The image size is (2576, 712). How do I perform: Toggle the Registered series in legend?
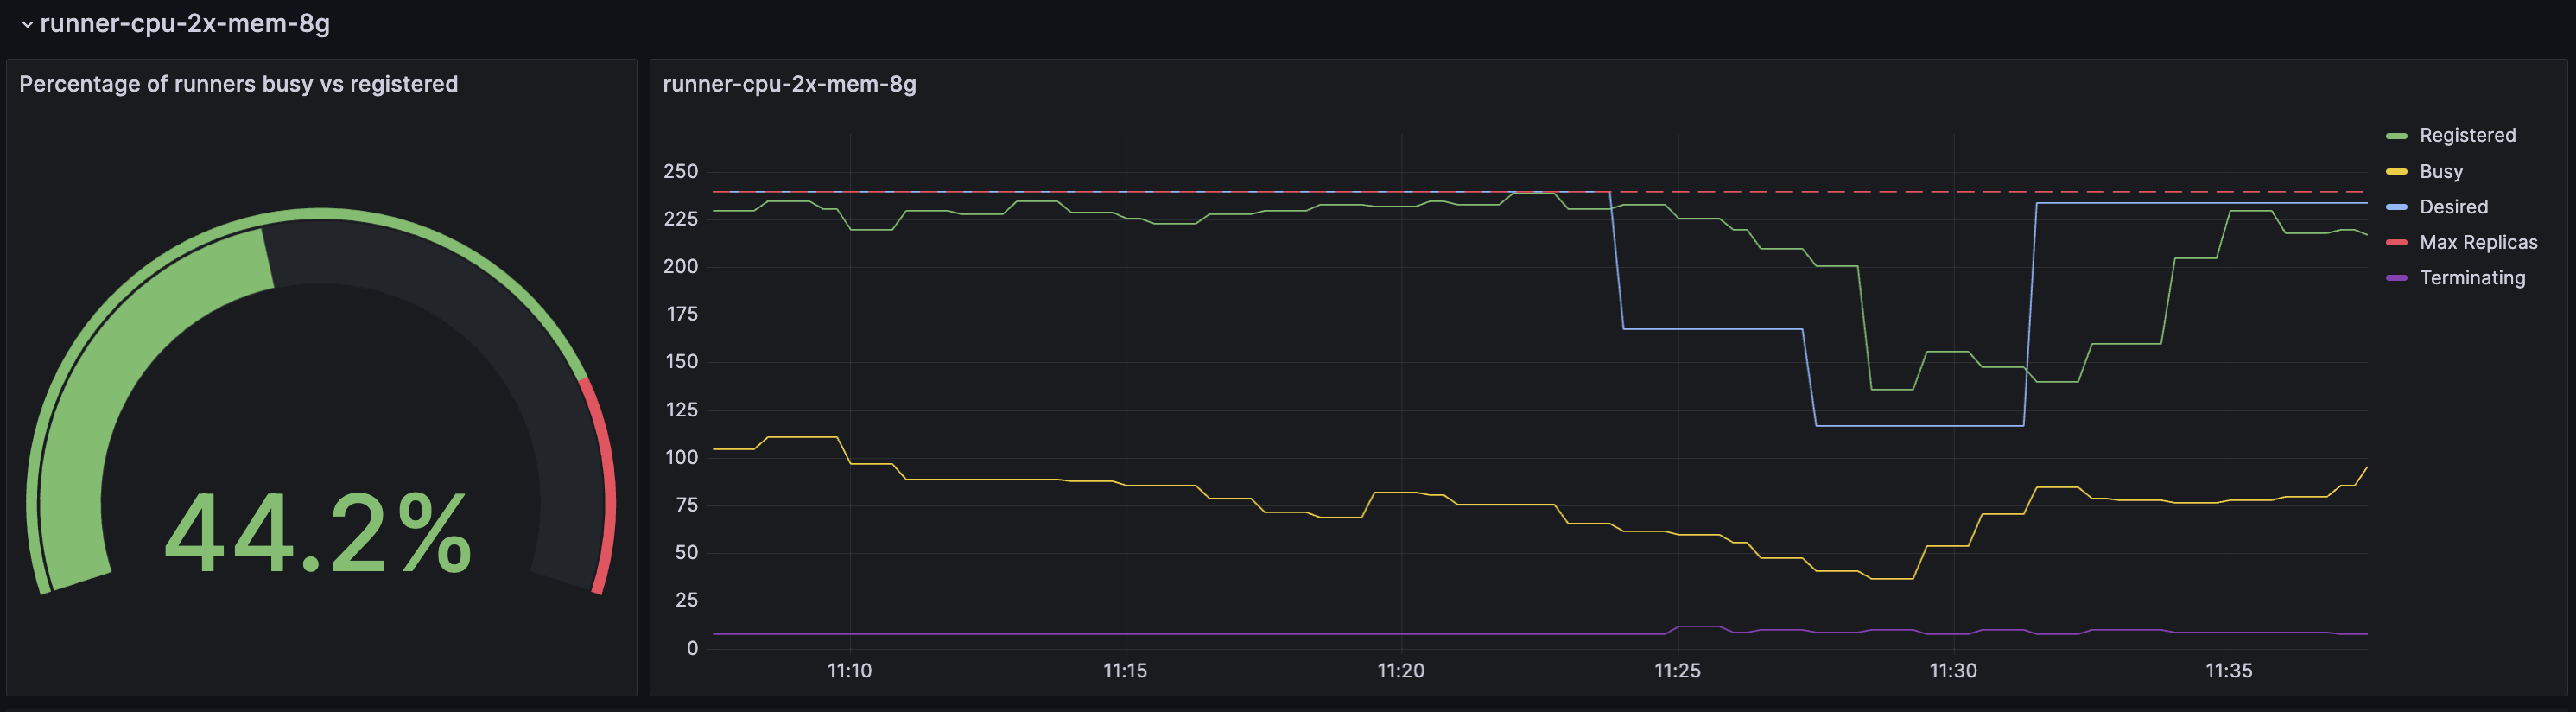pos(2467,135)
